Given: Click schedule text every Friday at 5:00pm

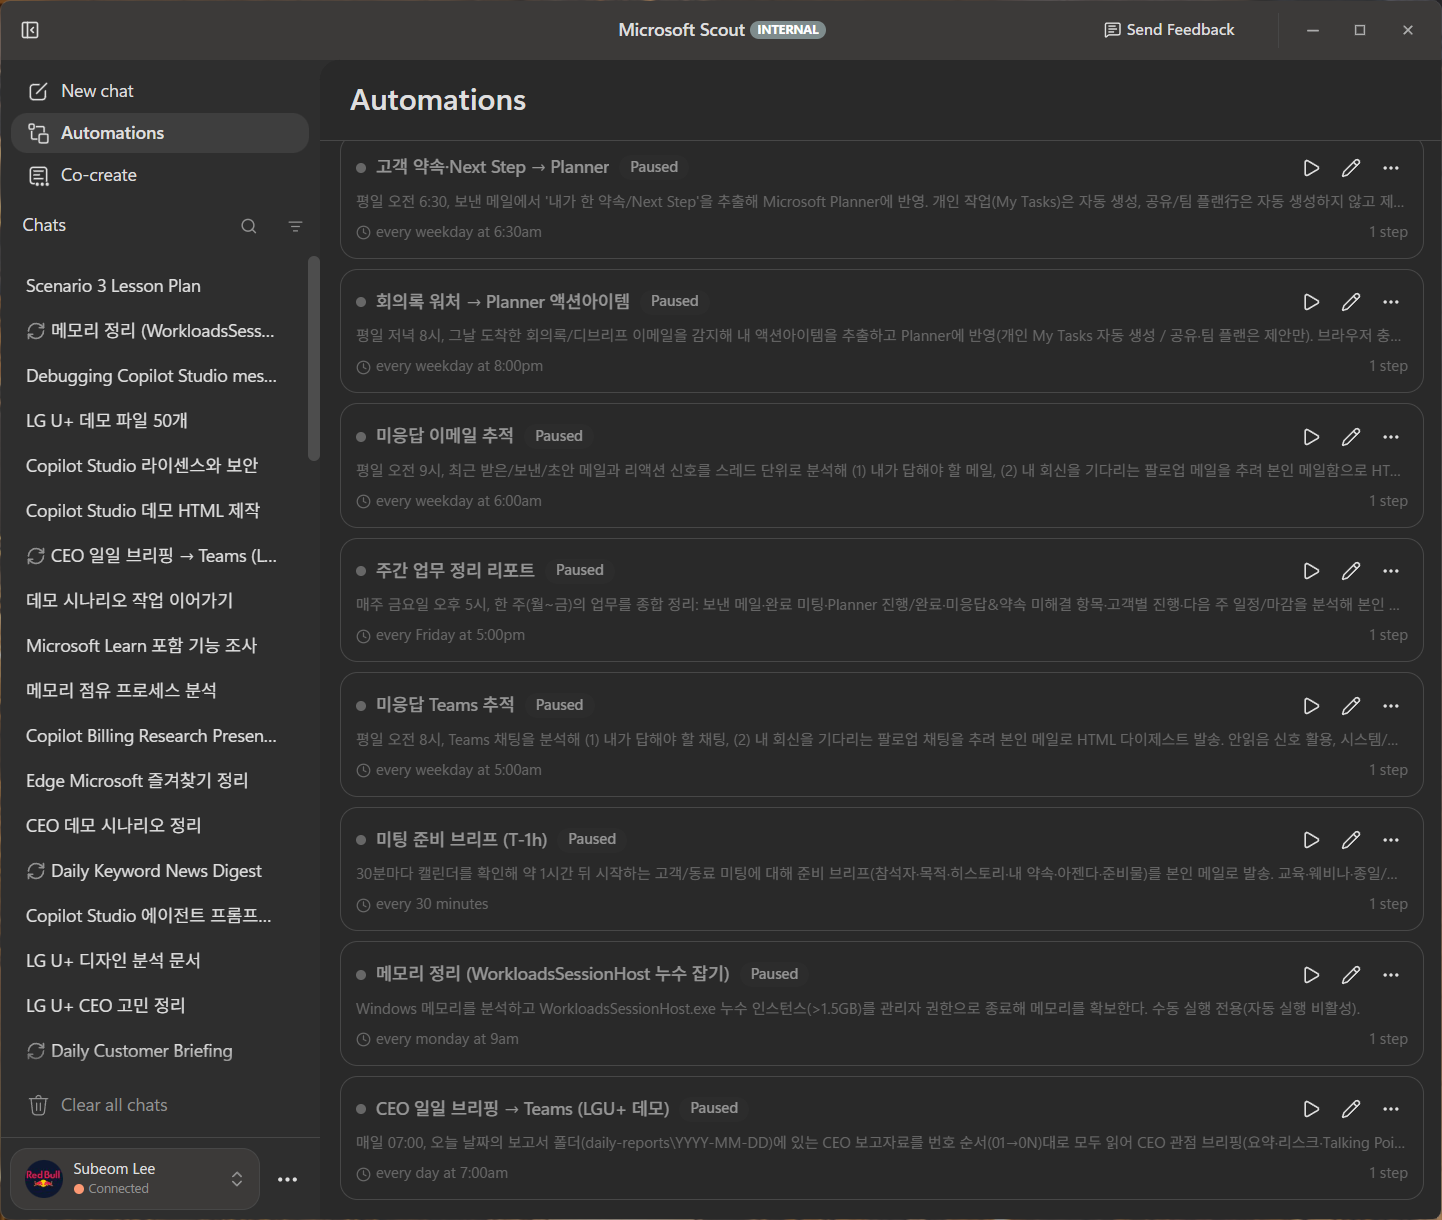Looking at the screenshot, I should [450, 635].
